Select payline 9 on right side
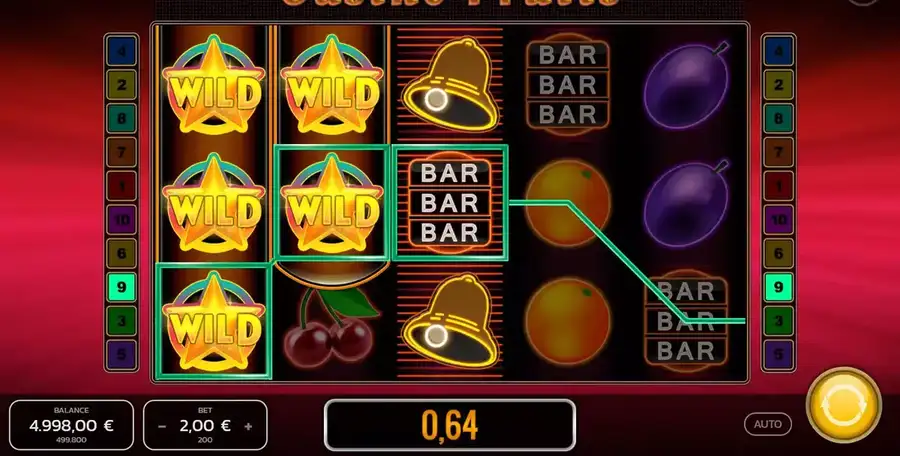The image size is (900, 456). click(x=778, y=287)
